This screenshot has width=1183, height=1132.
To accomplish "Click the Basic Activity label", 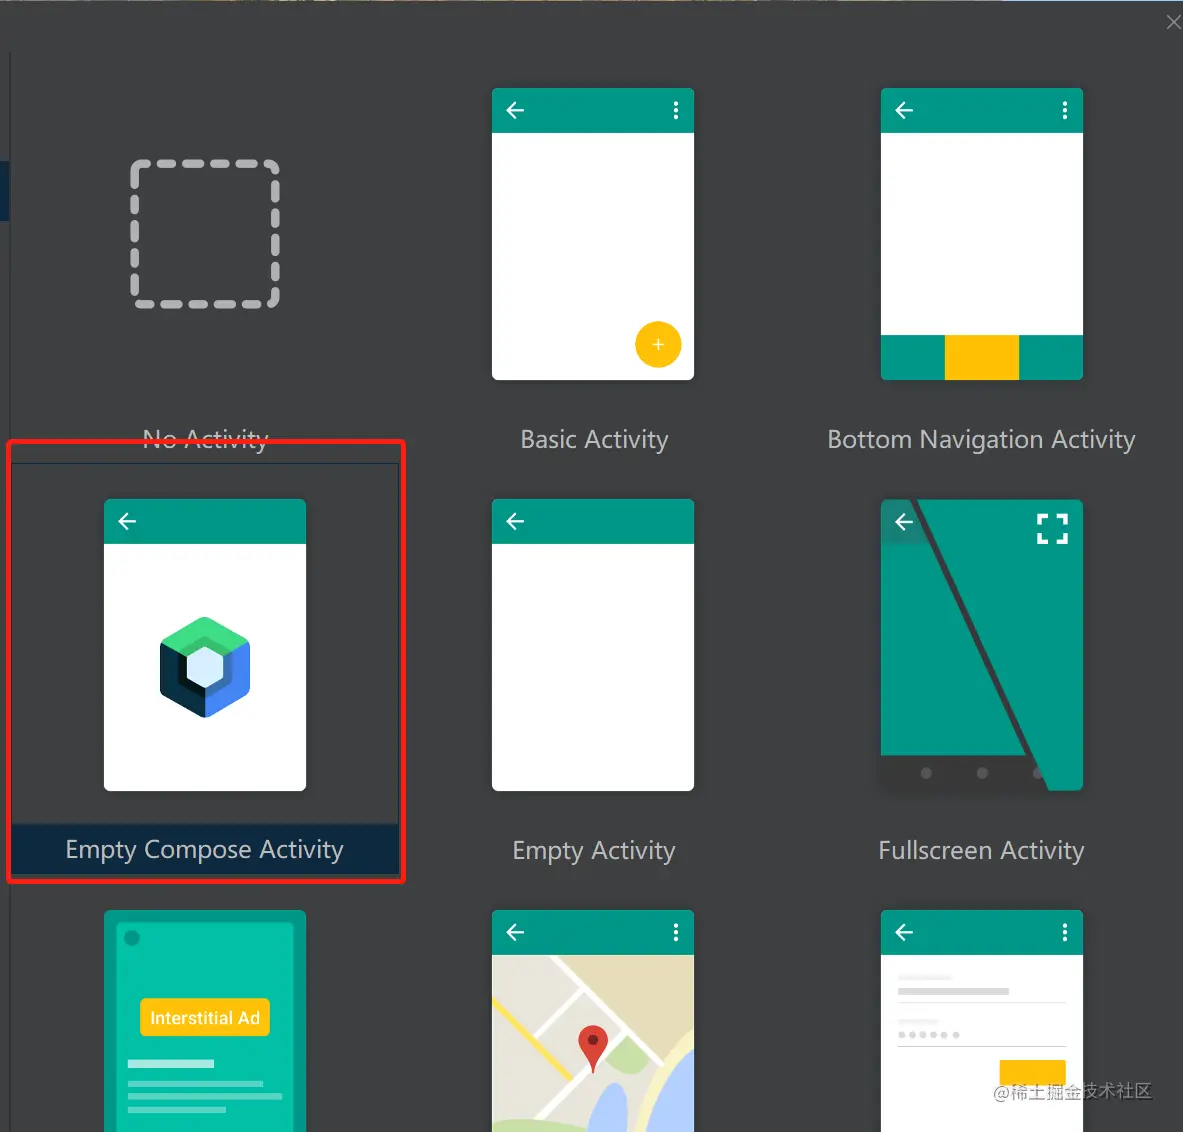I will [x=595, y=439].
